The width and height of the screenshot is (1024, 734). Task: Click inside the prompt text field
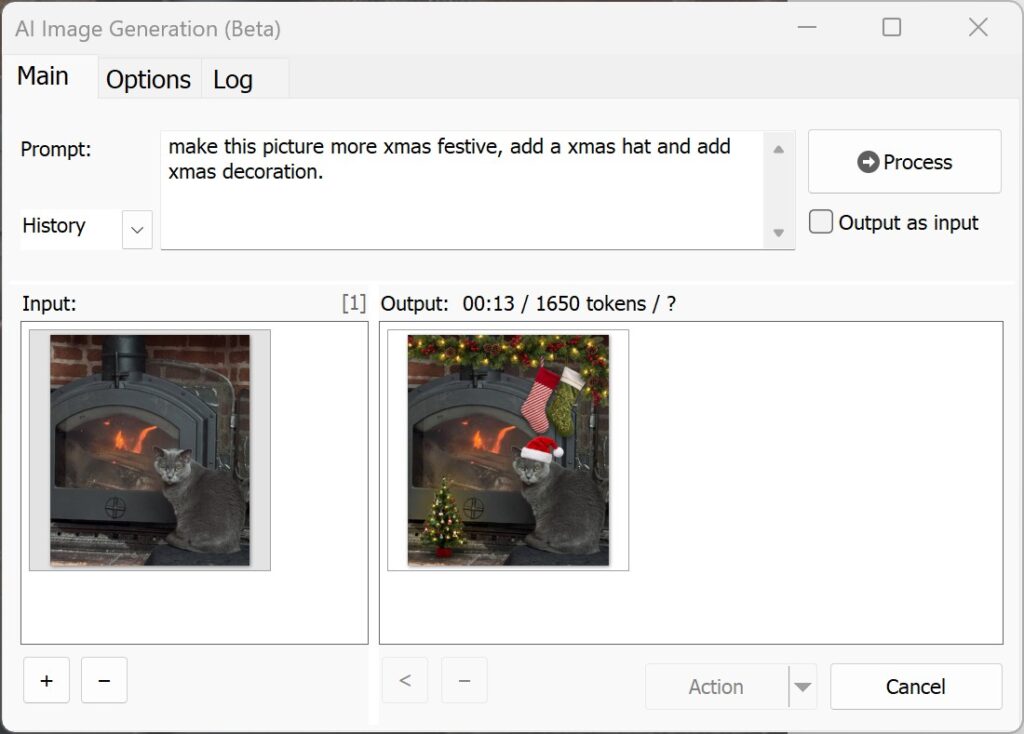(465, 190)
